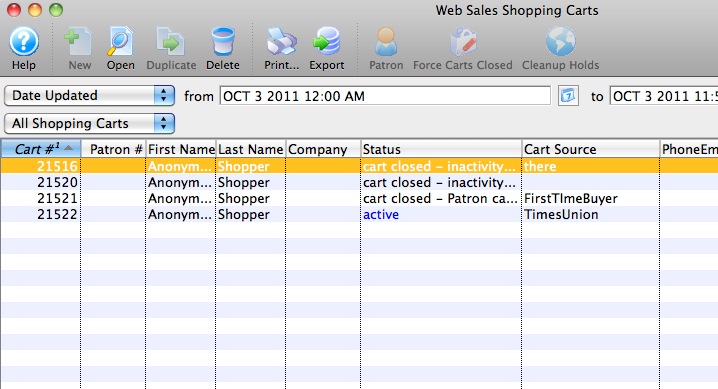The image size is (718, 389).
Task: Click the cart closed – Patron ca... status
Action: coord(440,199)
